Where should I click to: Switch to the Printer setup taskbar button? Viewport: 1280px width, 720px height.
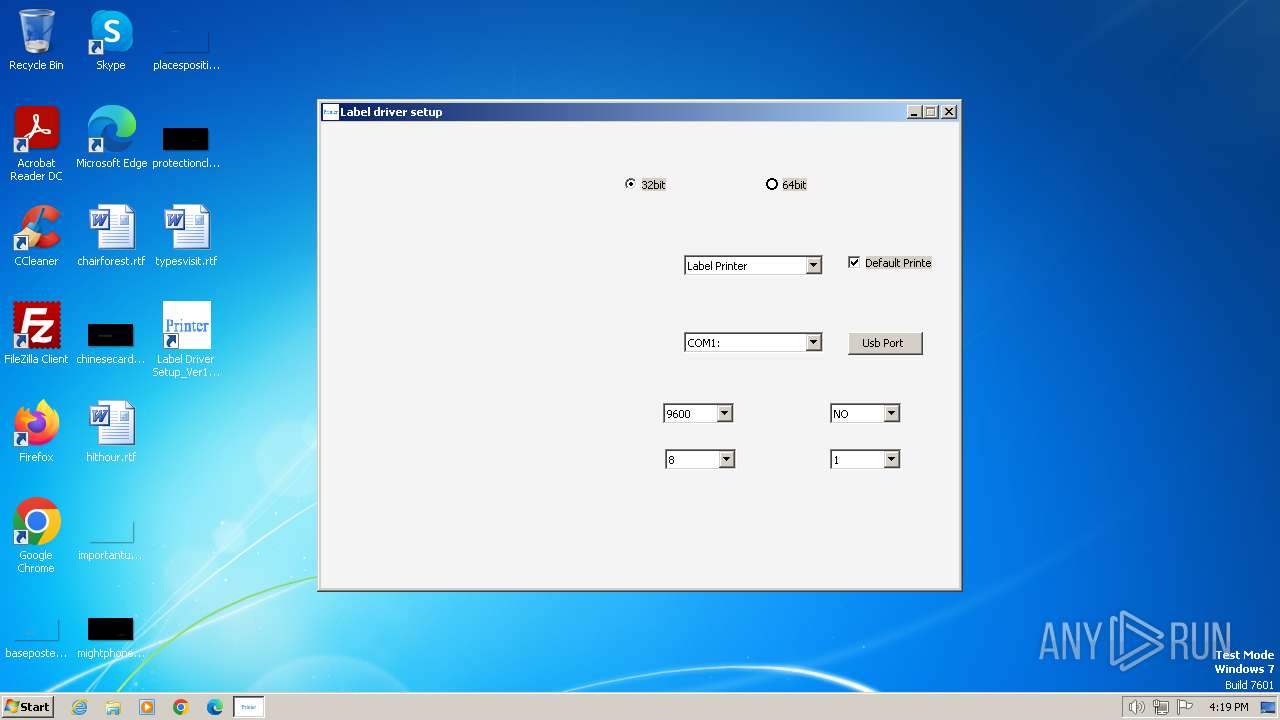(x=249, y=707)
